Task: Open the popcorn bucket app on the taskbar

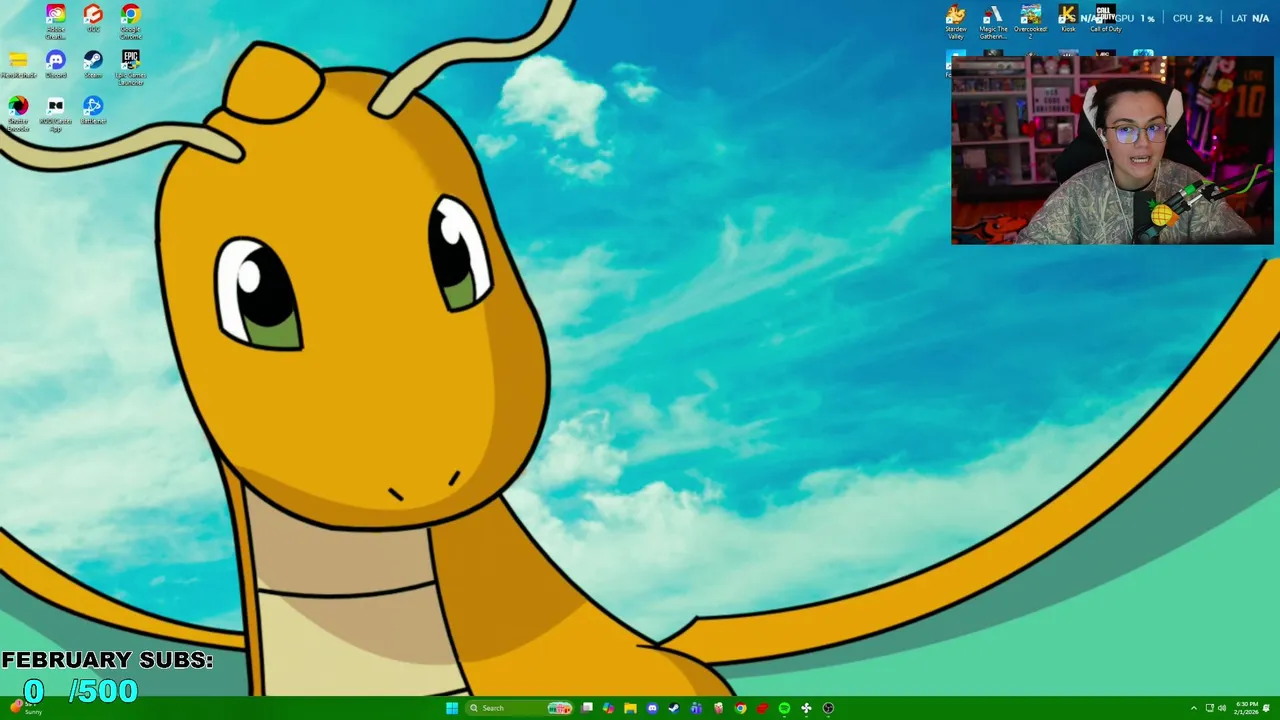Action: click(718, 708)
